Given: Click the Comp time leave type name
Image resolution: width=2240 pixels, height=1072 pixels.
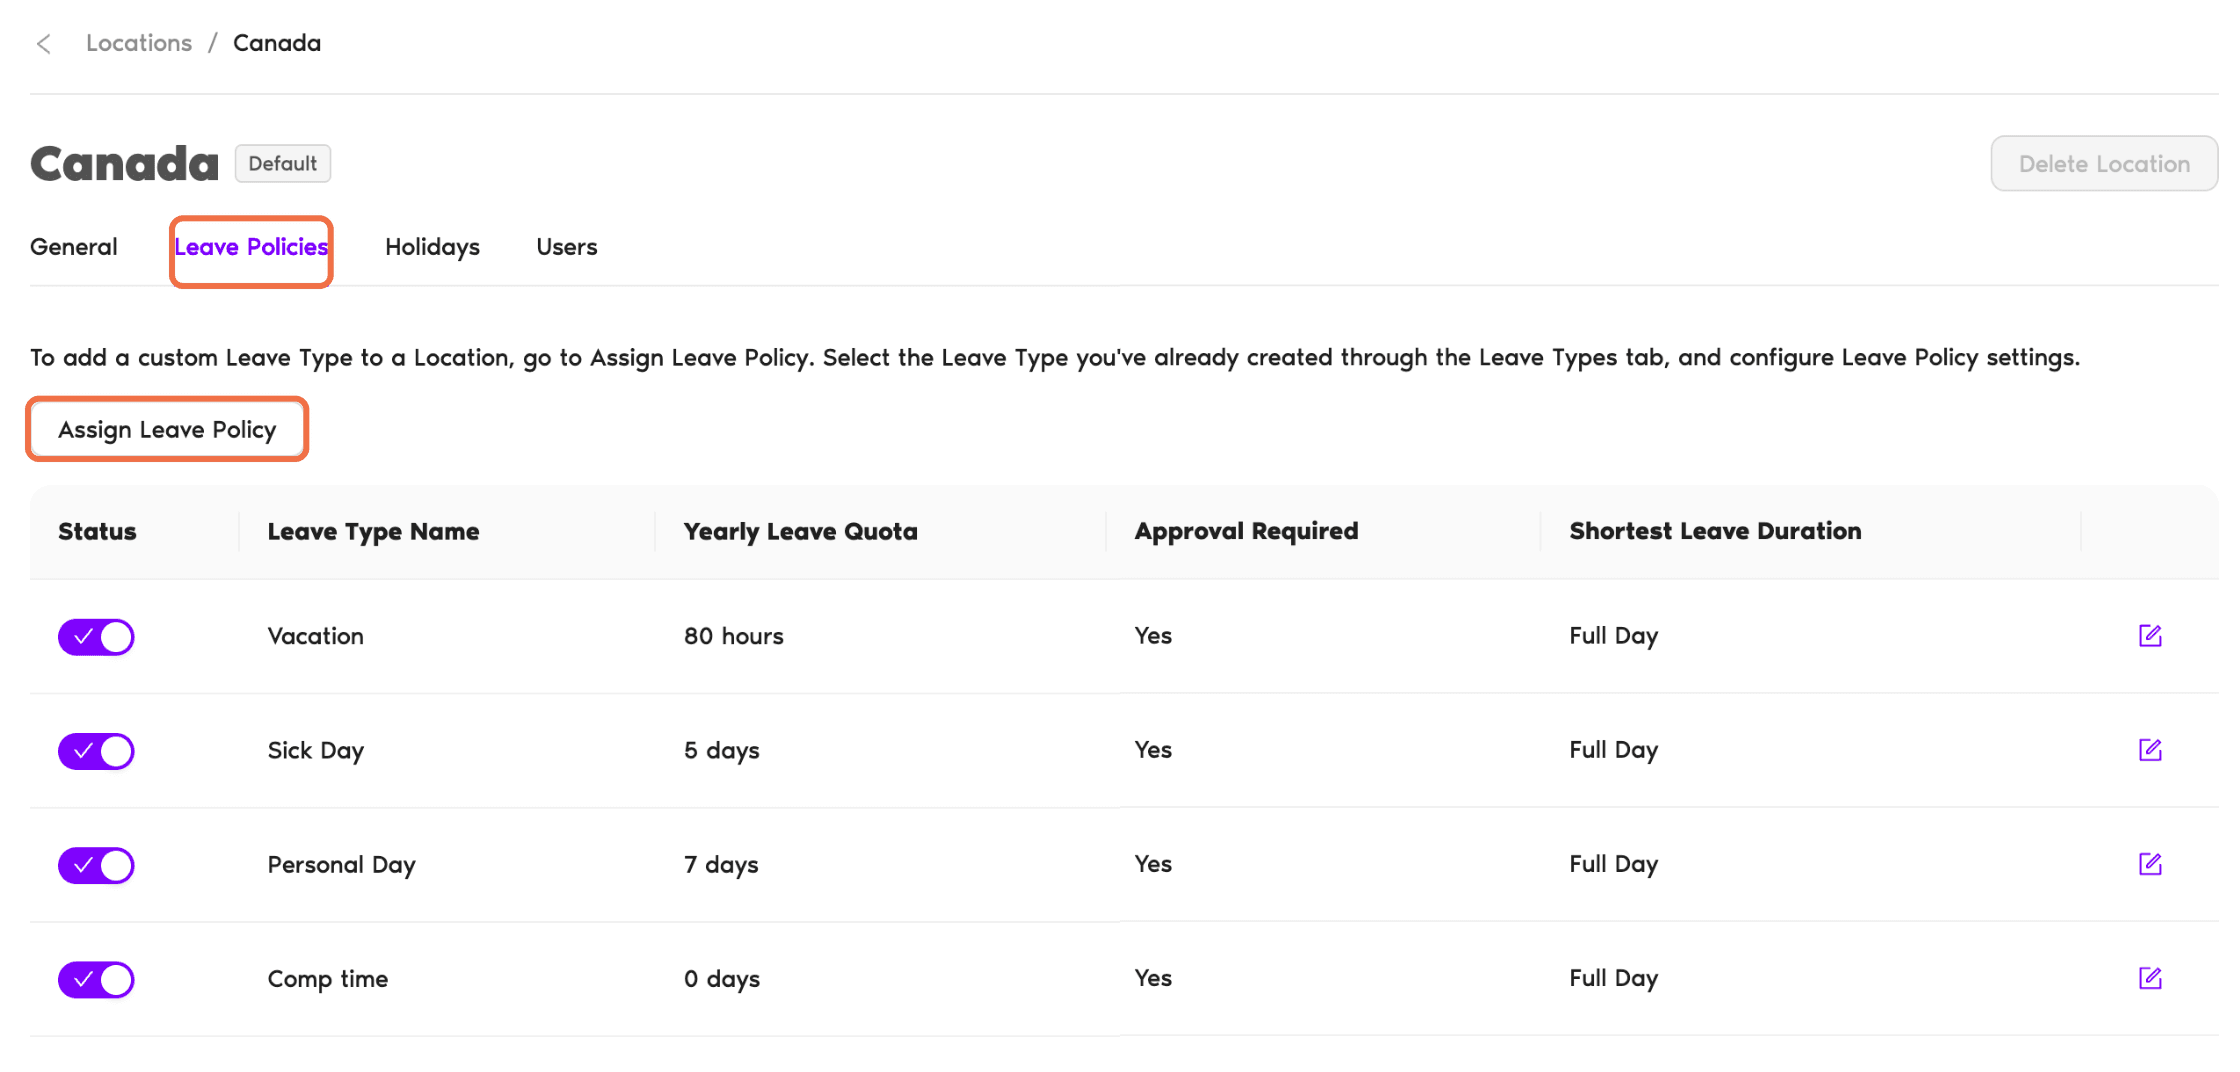Looking at the screenshot, I should (328, 979).
